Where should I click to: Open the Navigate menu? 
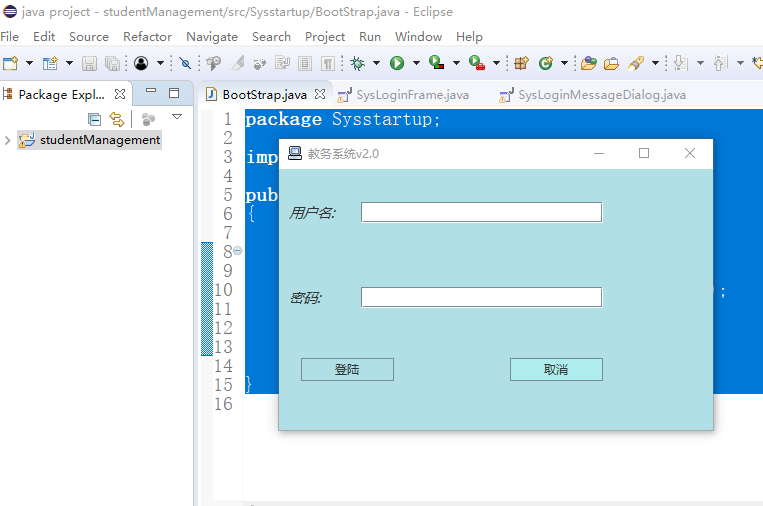(212, 37)
